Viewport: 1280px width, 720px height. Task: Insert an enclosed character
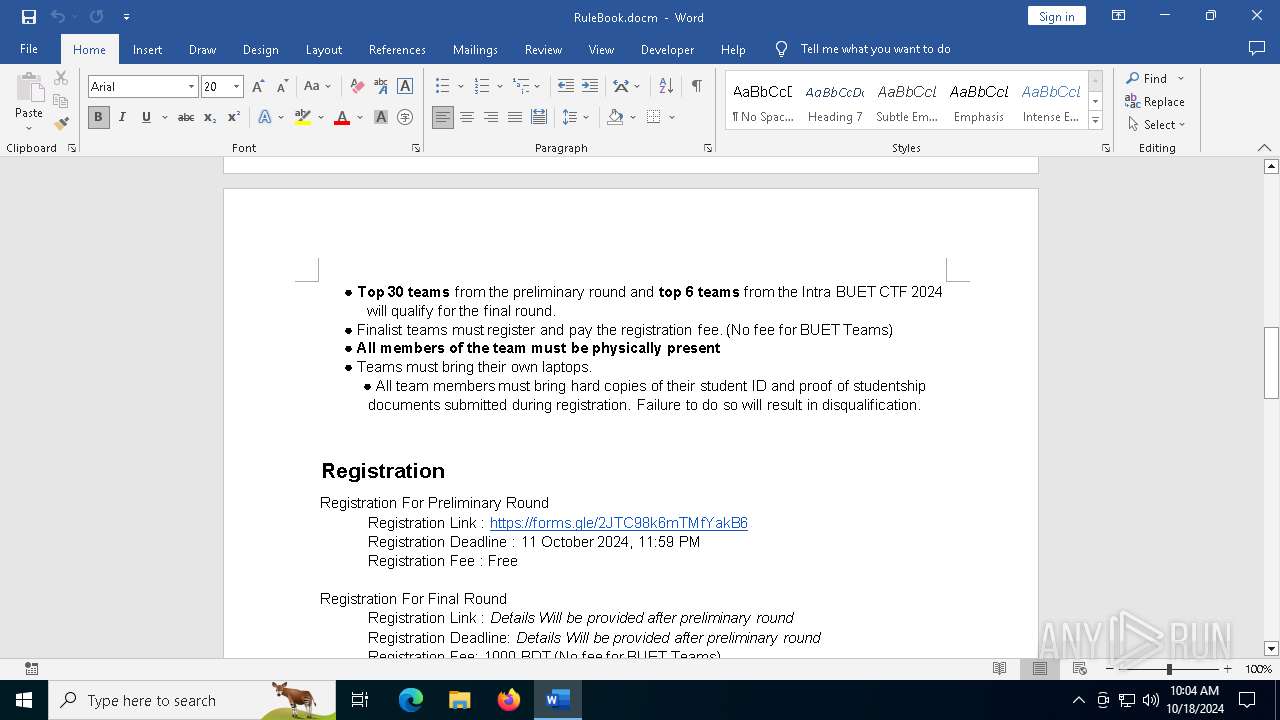pyautogui.click(x=405, y=118)
